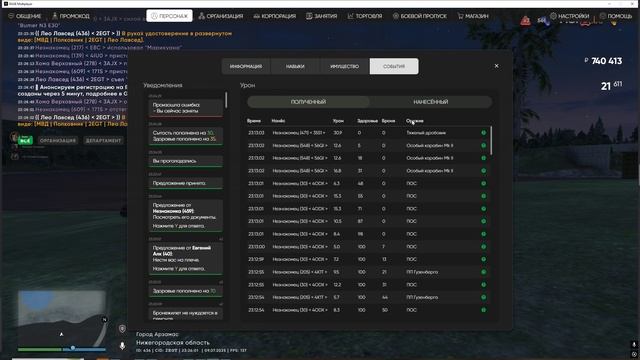Open the ЗАНЯТИЯ menu
640x360 pixels.
click(x=322, y=16)
